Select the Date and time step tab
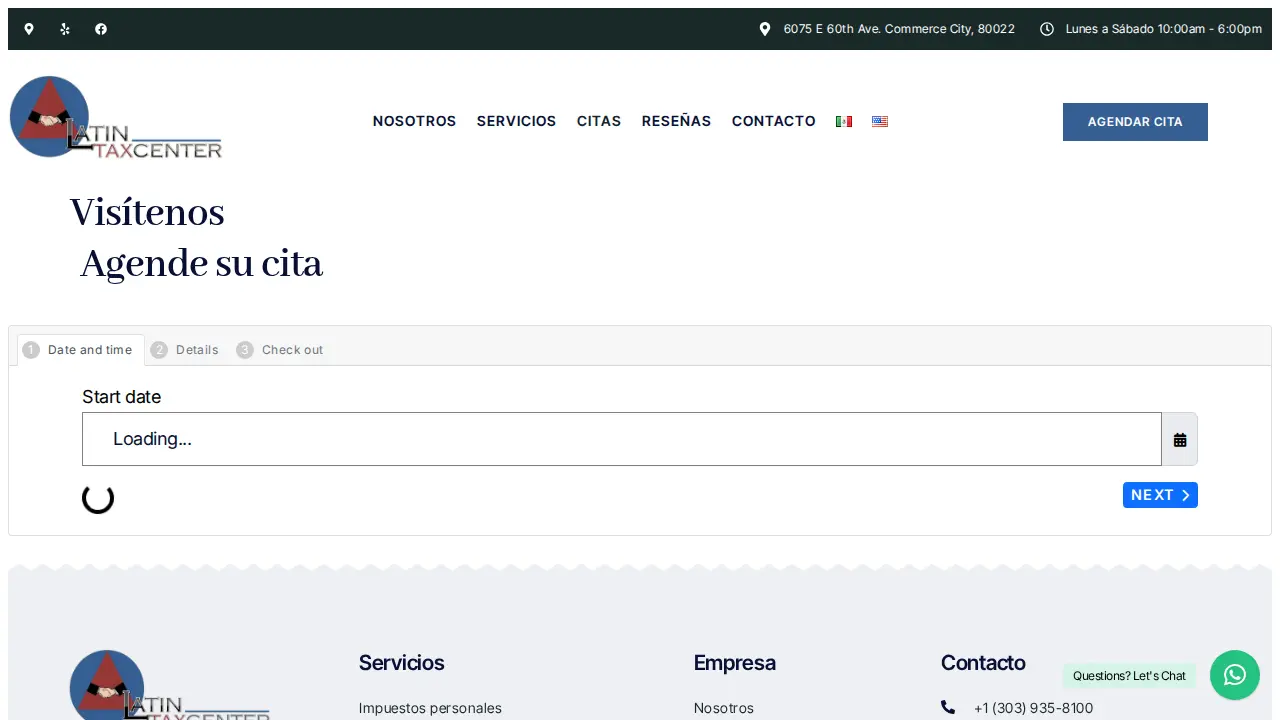Image resolution: width=1280 pixels, height=720 pixels. 81,350
